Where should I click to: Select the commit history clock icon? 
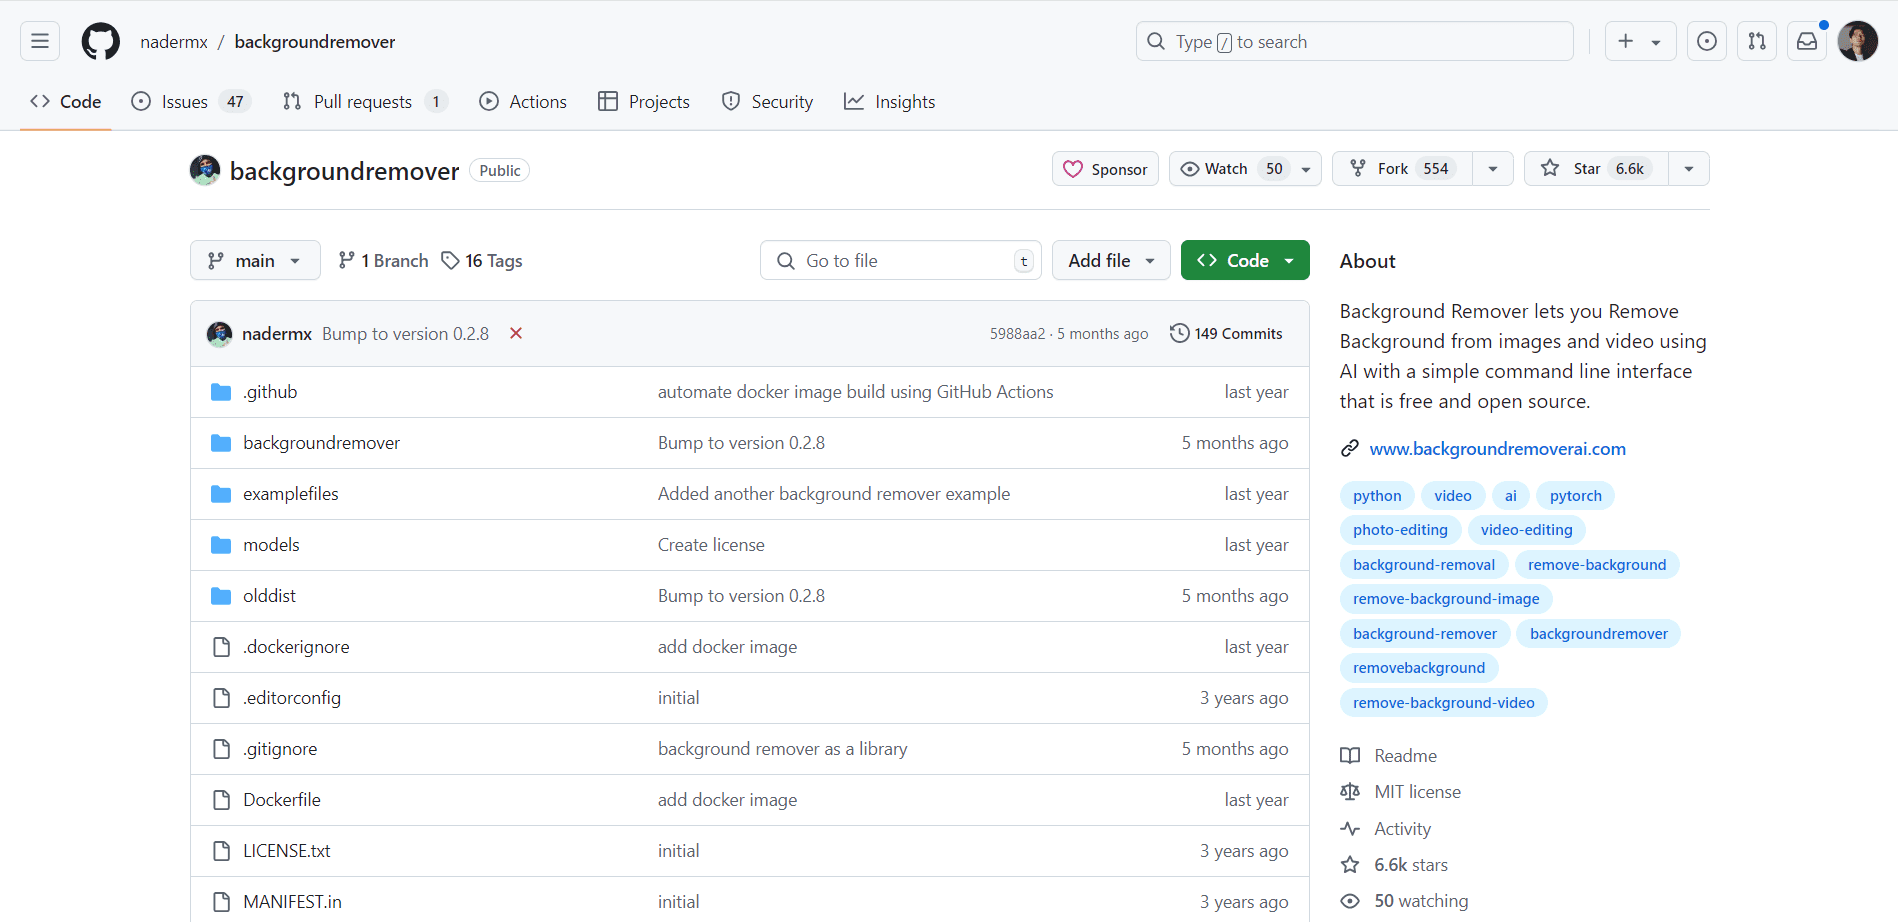pos(1180,333)
